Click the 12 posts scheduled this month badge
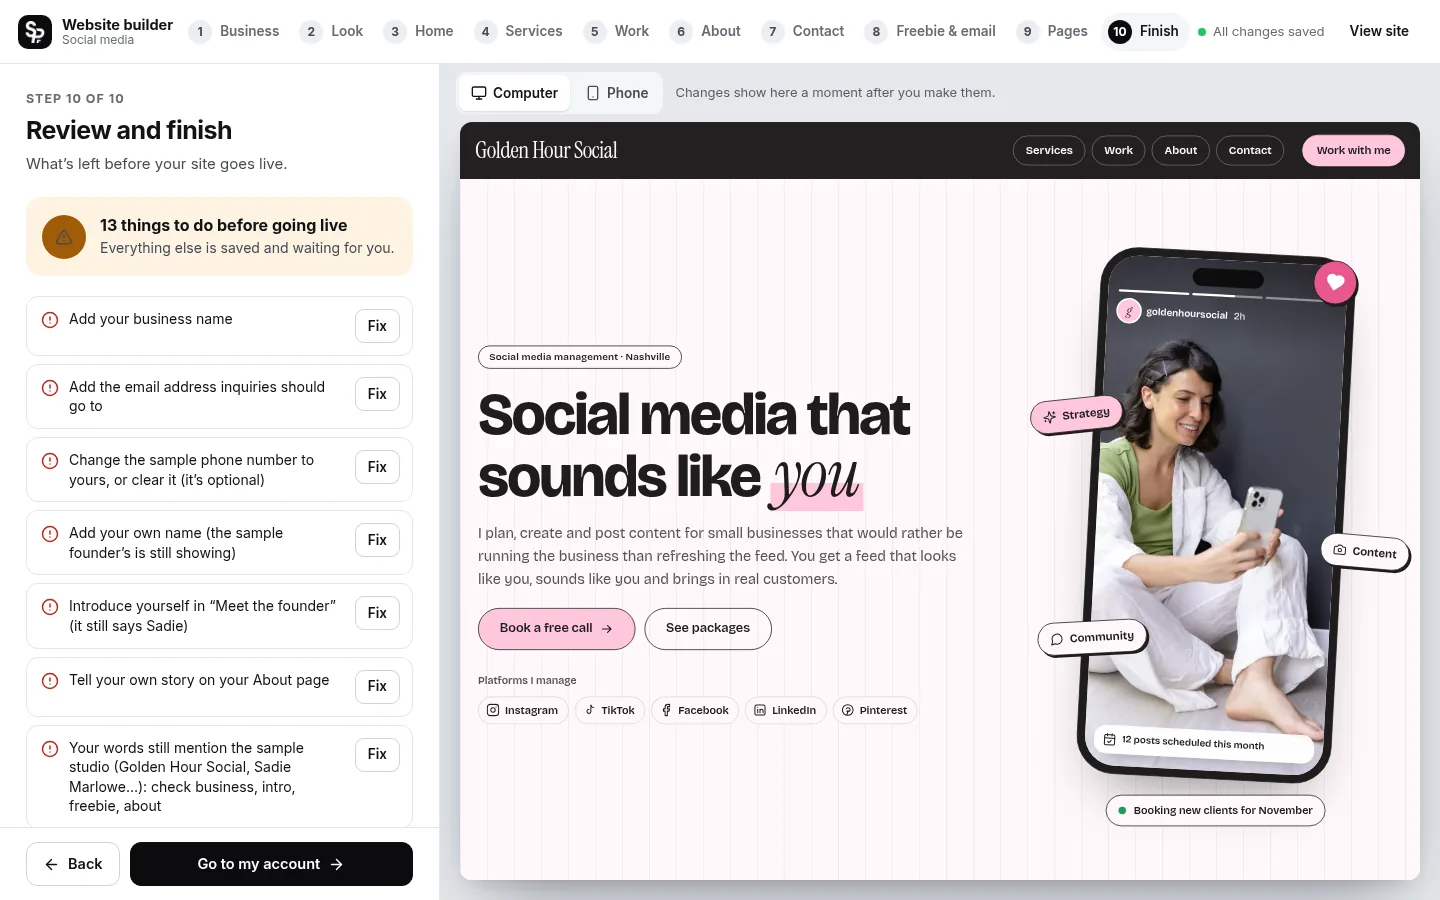Image resolution: width=1440 pixels, height=900 pixels. point(1203,742)
